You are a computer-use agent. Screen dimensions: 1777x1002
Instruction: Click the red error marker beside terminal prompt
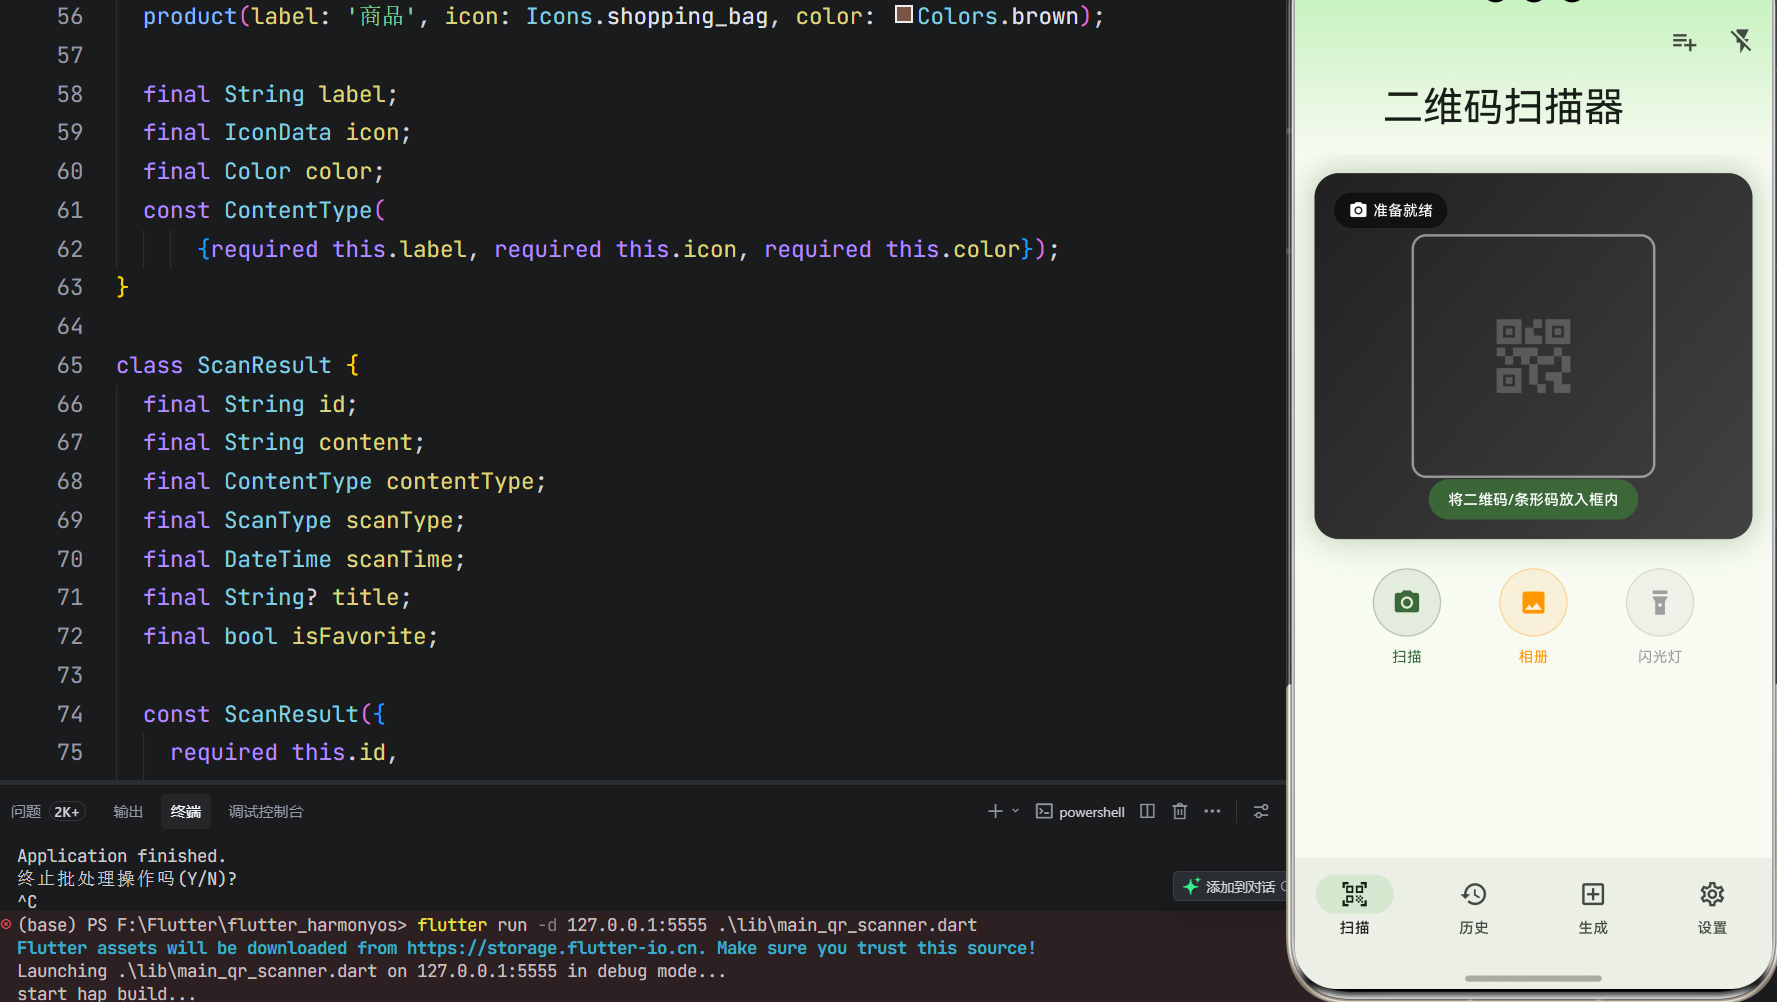(x=6, y=924)
